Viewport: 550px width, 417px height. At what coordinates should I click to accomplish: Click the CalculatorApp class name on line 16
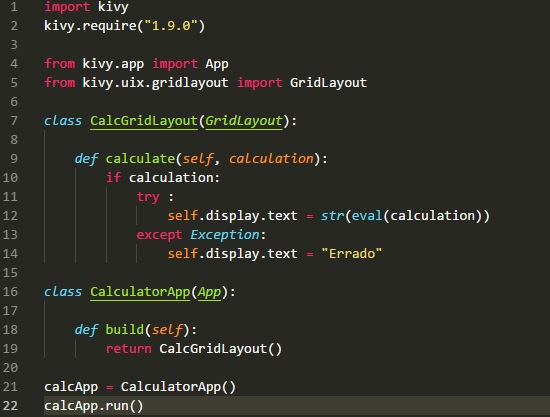coord(140,292)
